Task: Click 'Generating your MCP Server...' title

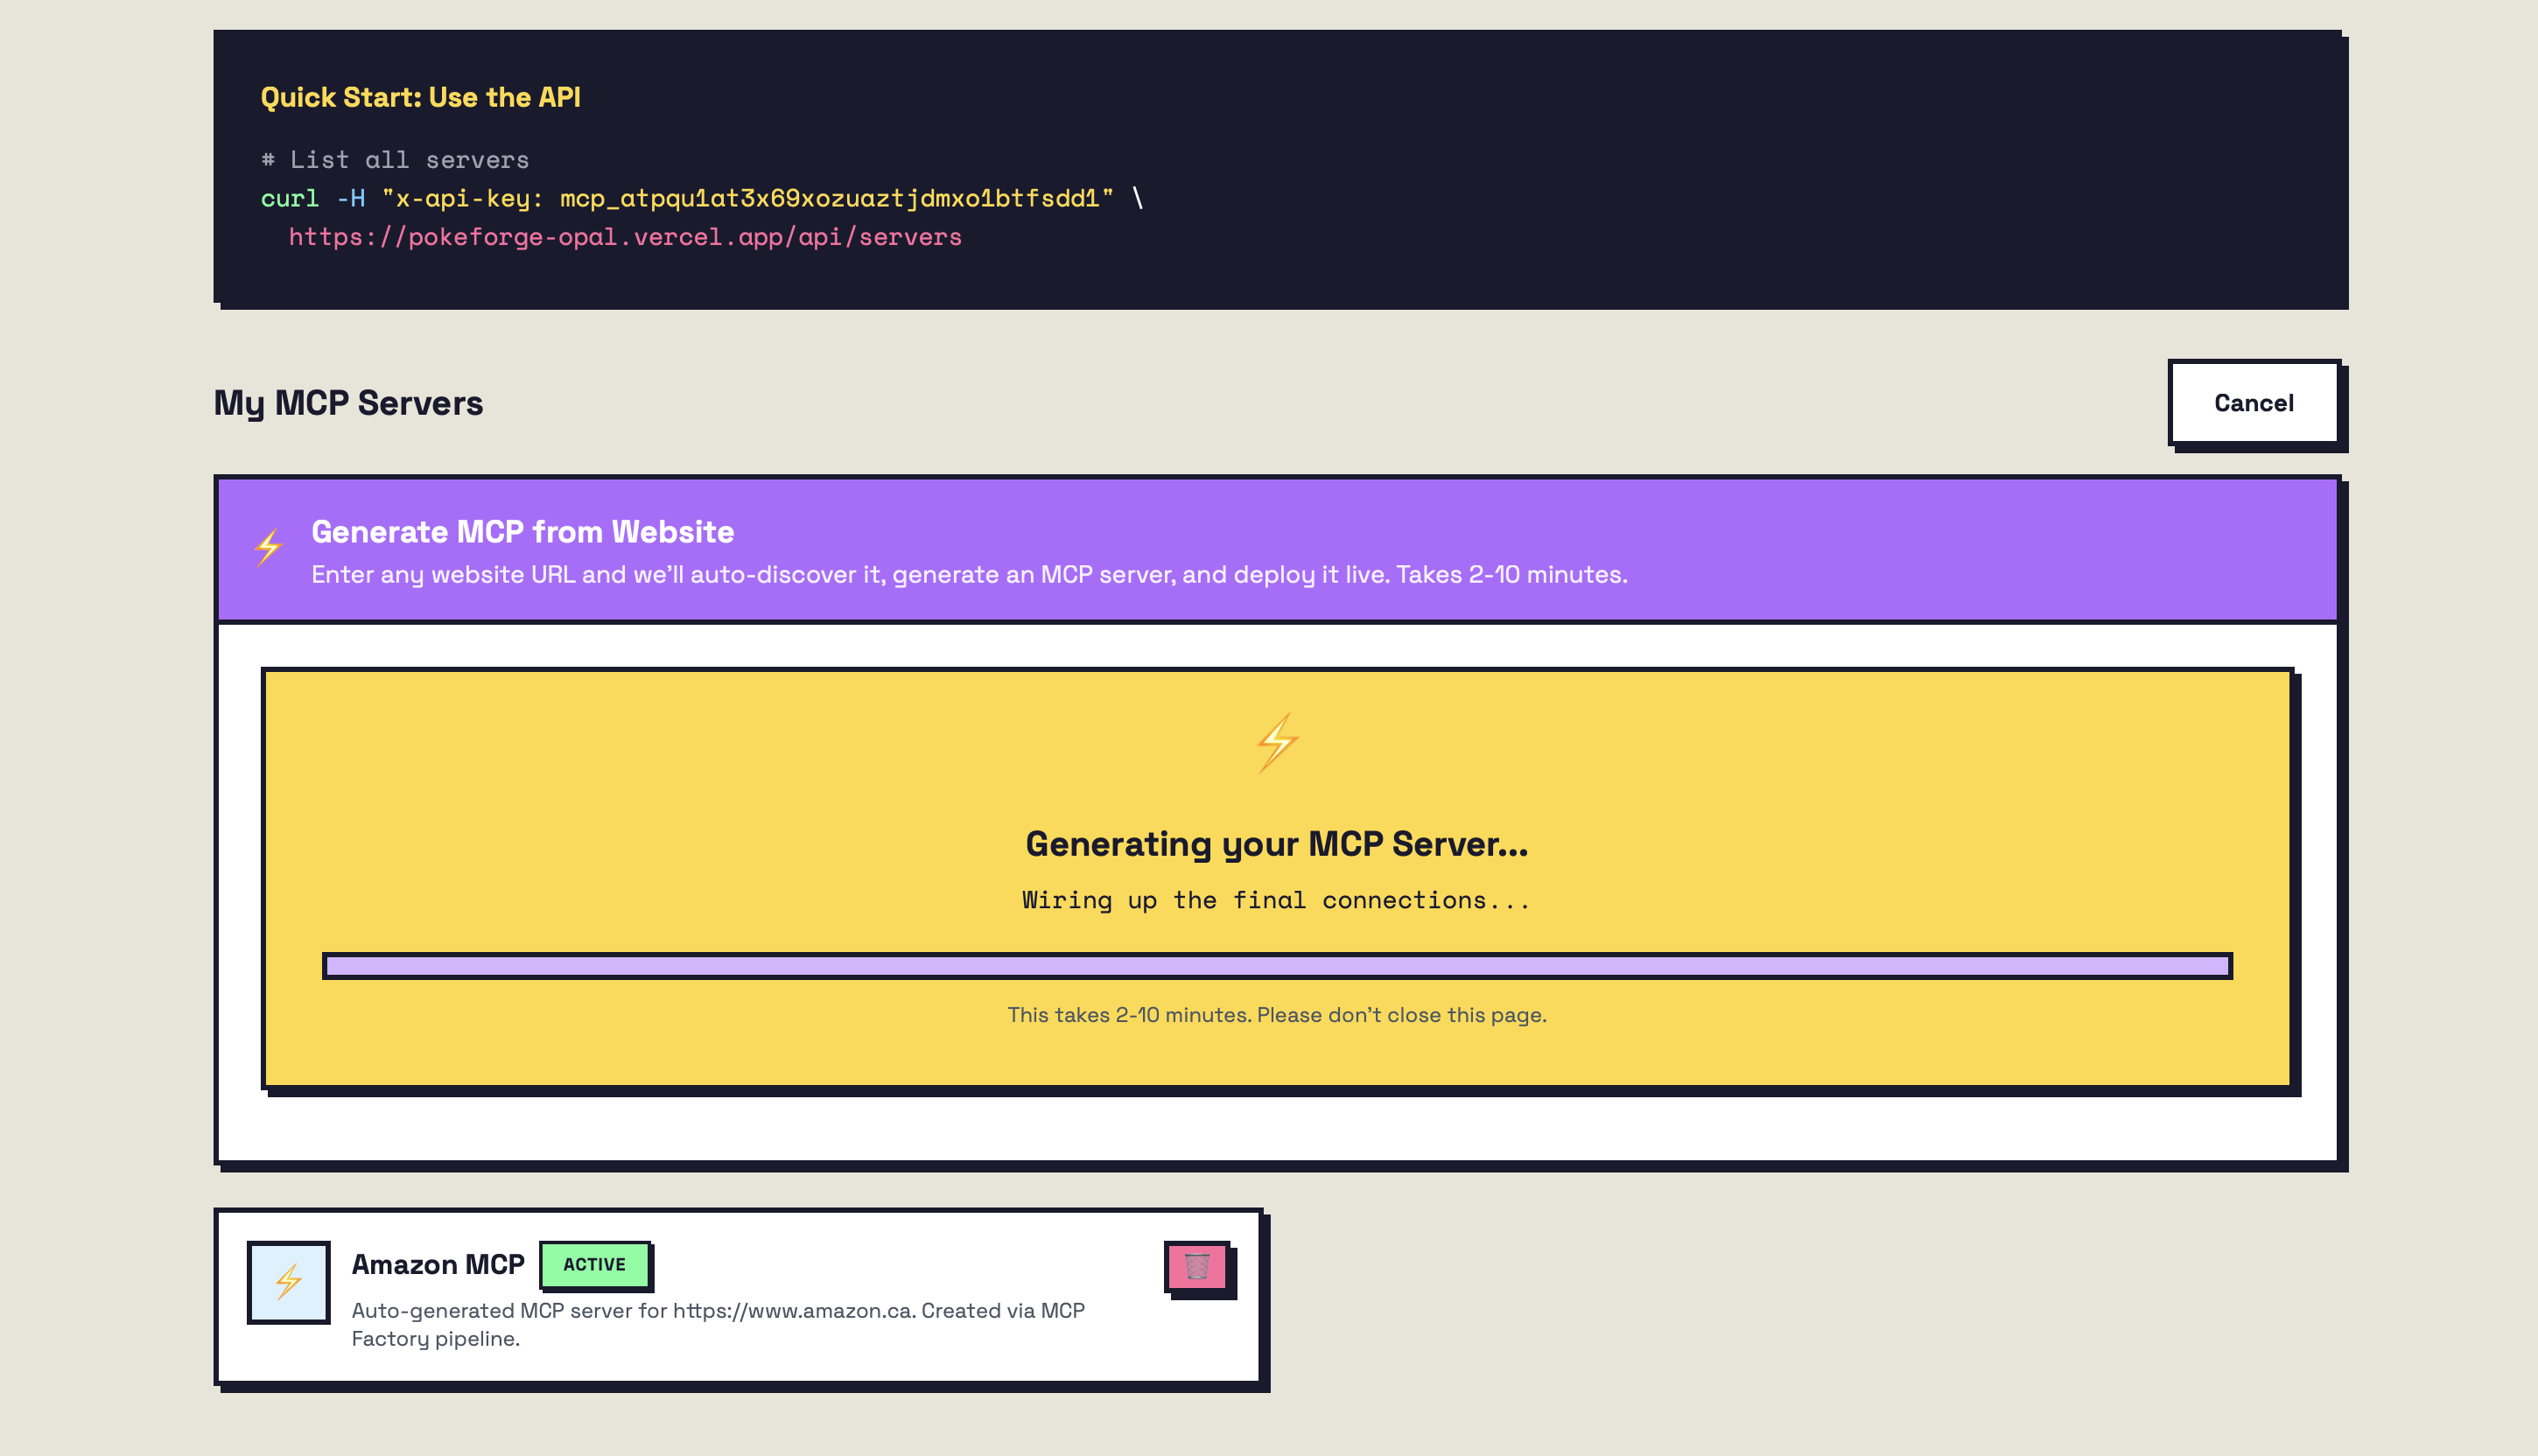Action: [1276, 844]
